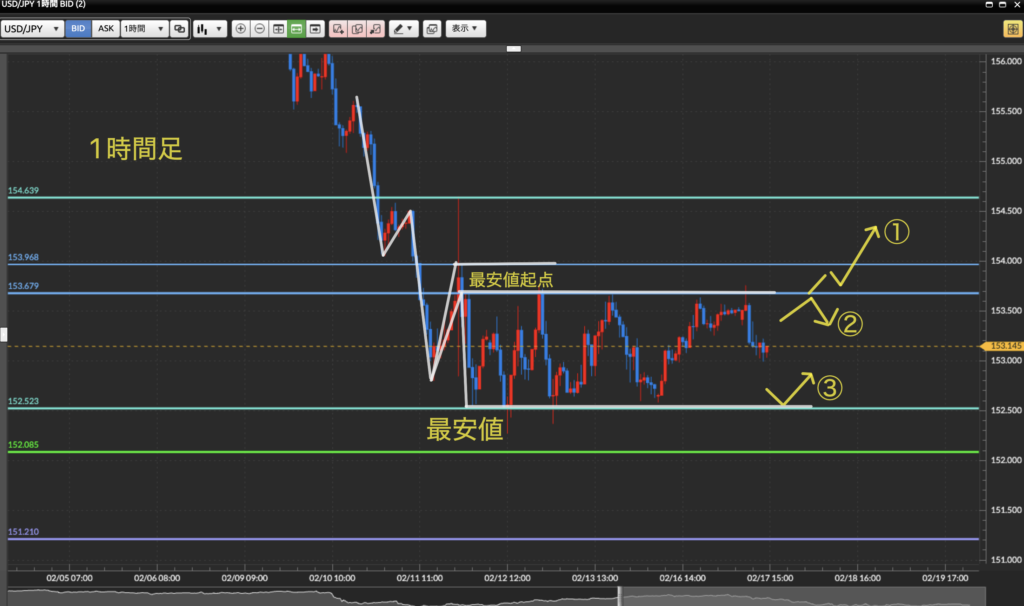Viewport: 1024px width, 606px height.
Task: Click the 153.145 current price label
Action: click(x=1003, y=346)
